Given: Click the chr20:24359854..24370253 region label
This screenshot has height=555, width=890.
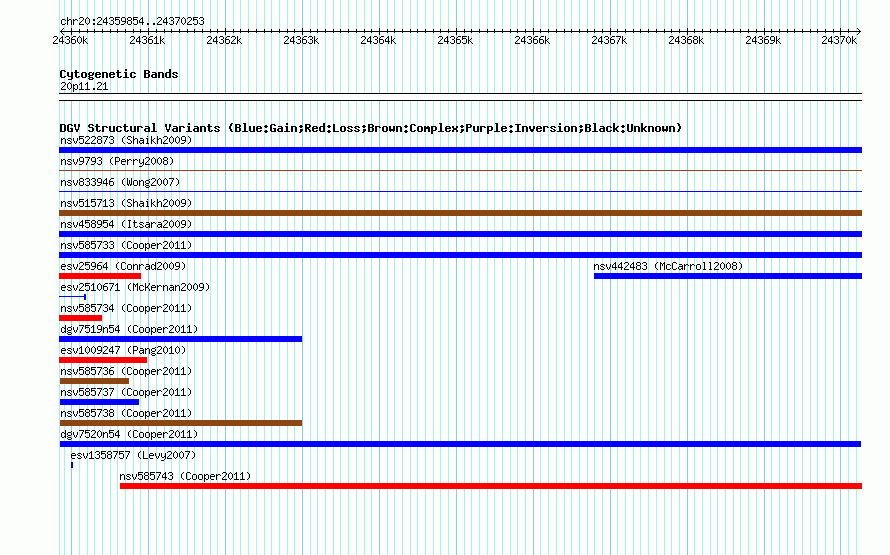Looking at the screenshot, I should [x=132, y=21].
